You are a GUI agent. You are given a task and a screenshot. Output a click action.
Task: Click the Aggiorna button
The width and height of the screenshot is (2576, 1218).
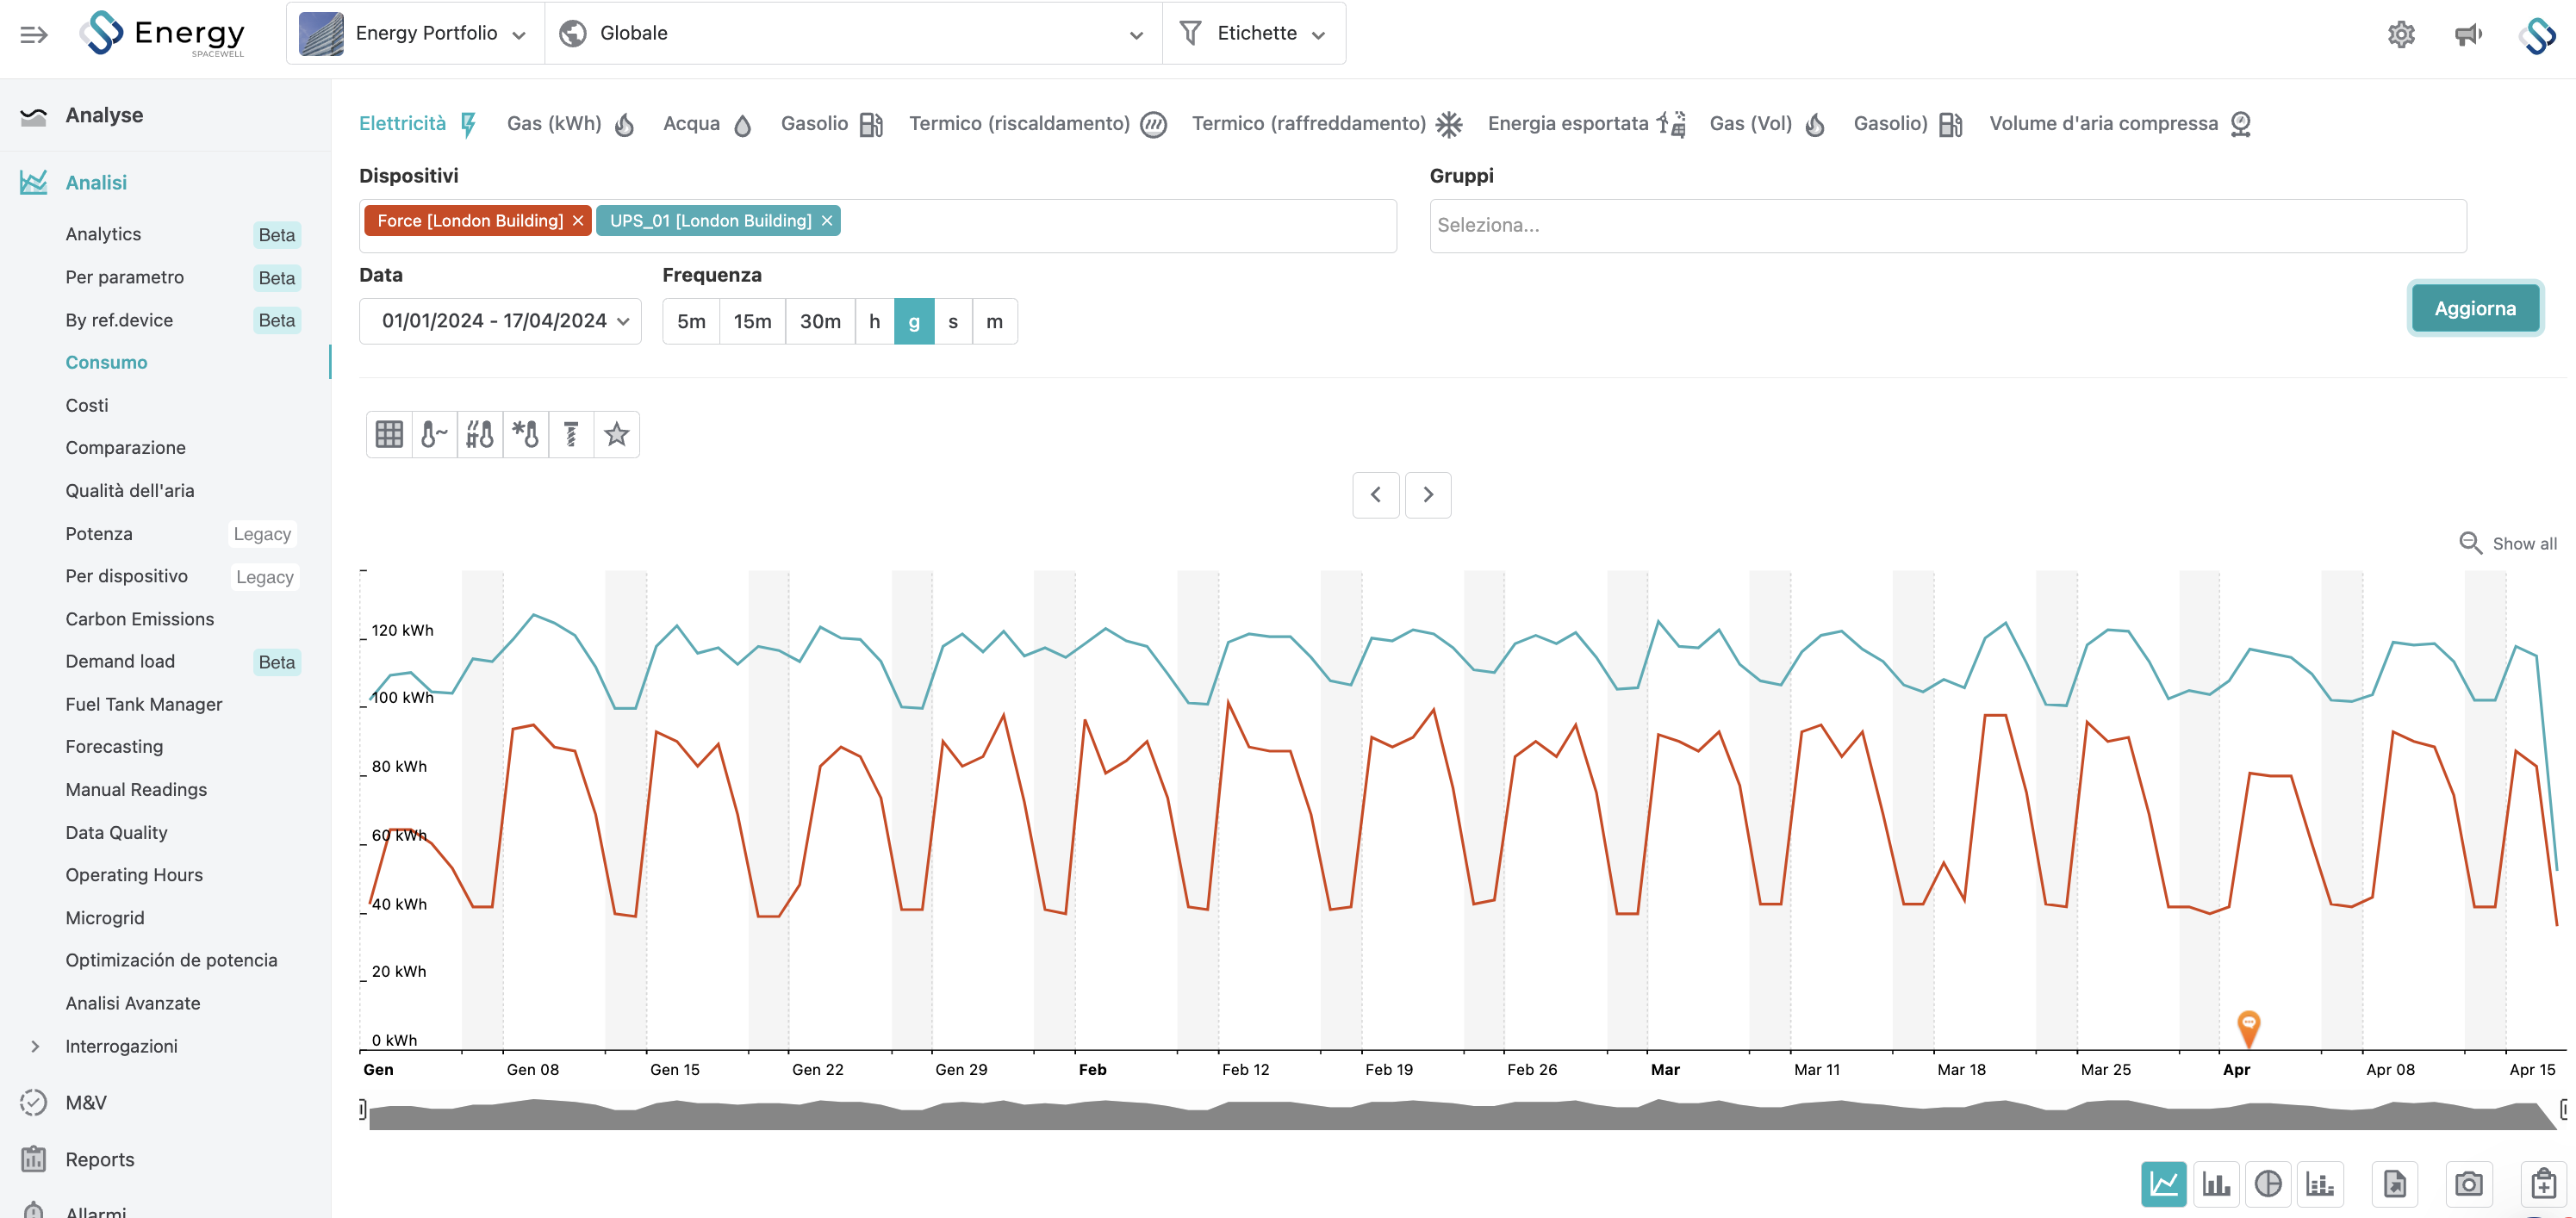(x=2475, y=308)
